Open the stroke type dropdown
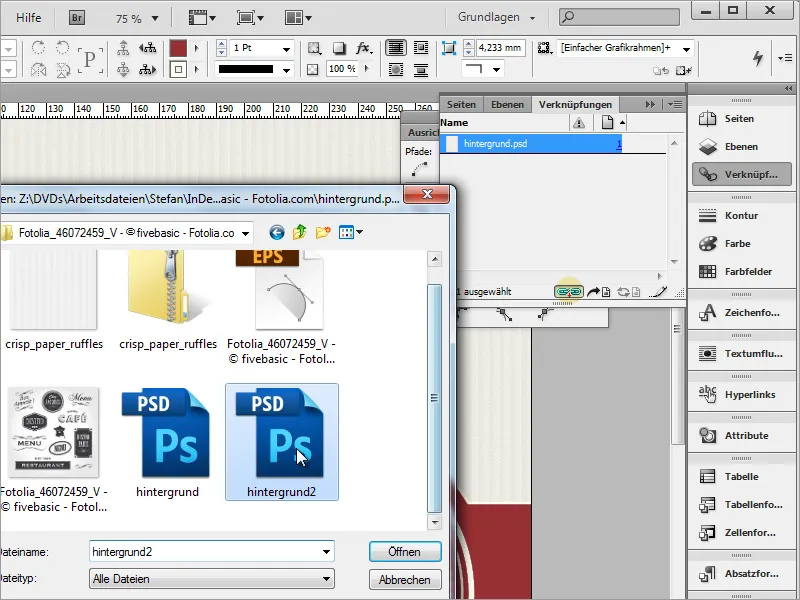 (x=287, y=70)
